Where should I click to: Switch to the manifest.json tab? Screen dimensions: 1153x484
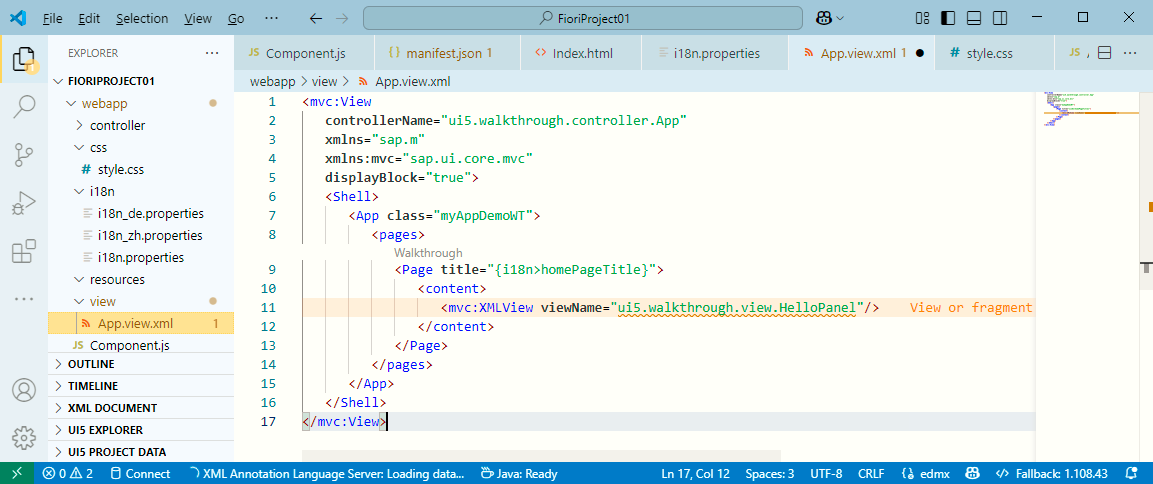click(447, 53)
